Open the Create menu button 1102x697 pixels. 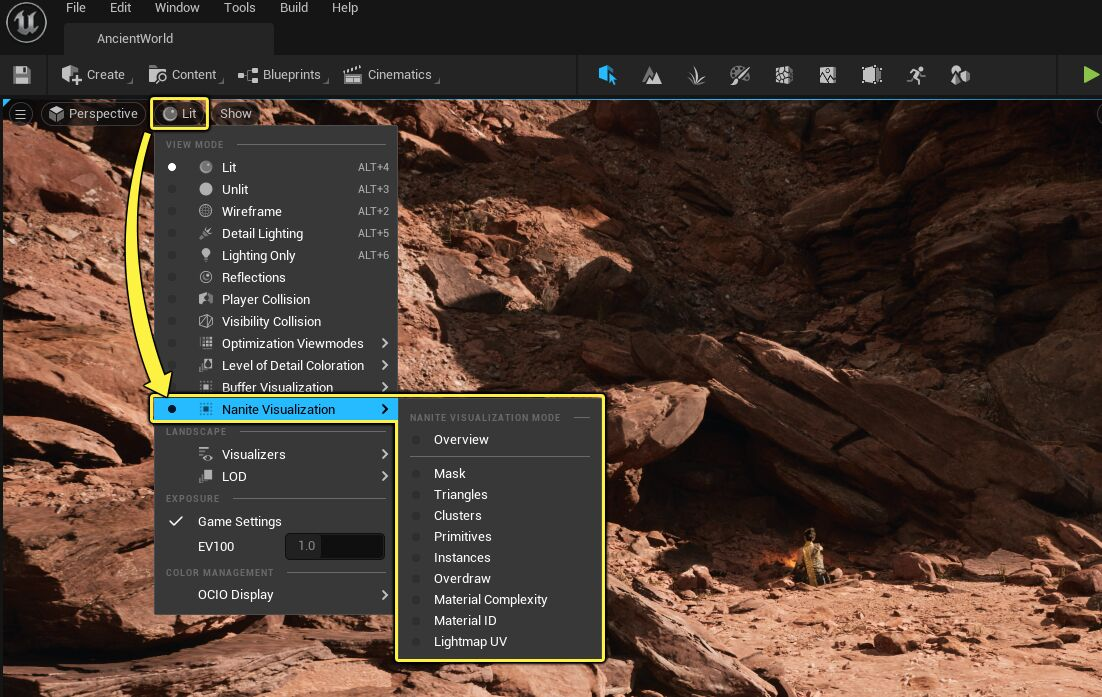tap(96, 75)
